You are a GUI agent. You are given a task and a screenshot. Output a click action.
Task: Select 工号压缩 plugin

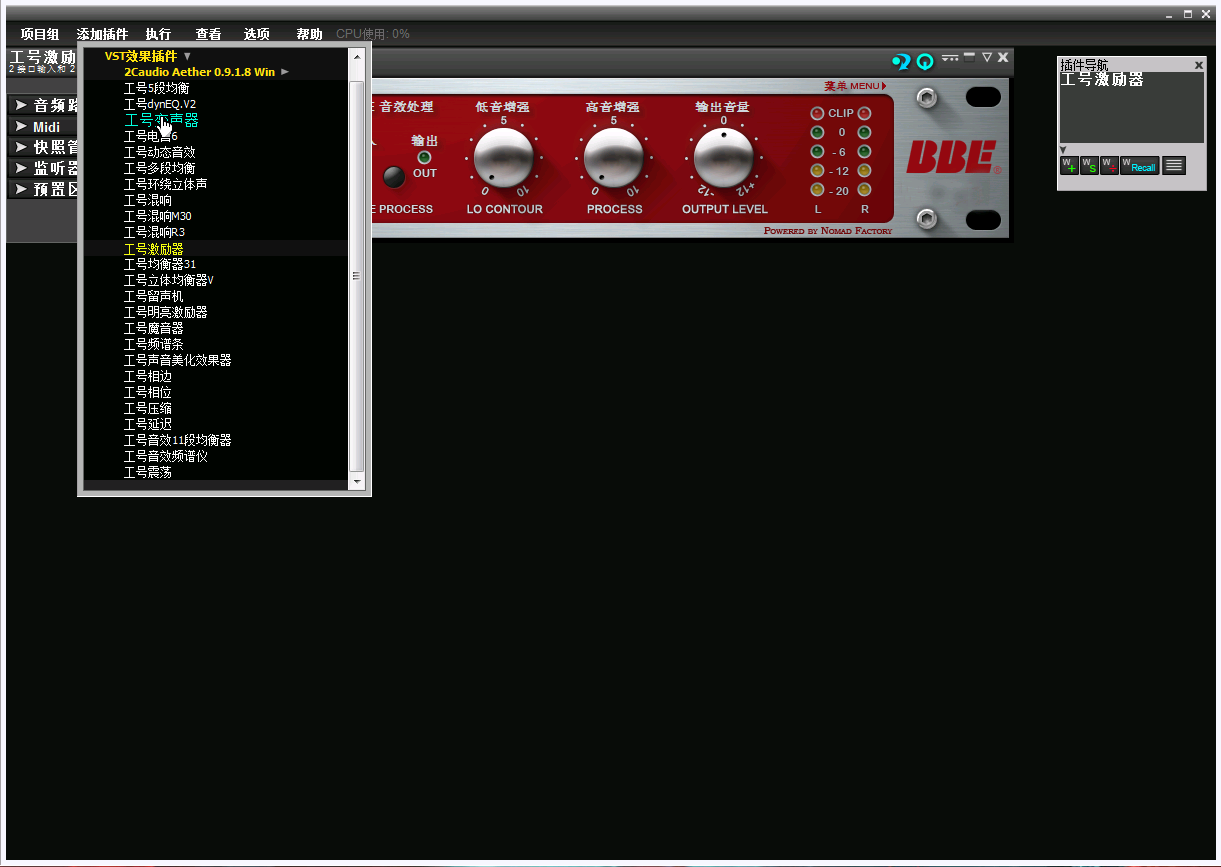pyautogui.click(x=147, y=408)
